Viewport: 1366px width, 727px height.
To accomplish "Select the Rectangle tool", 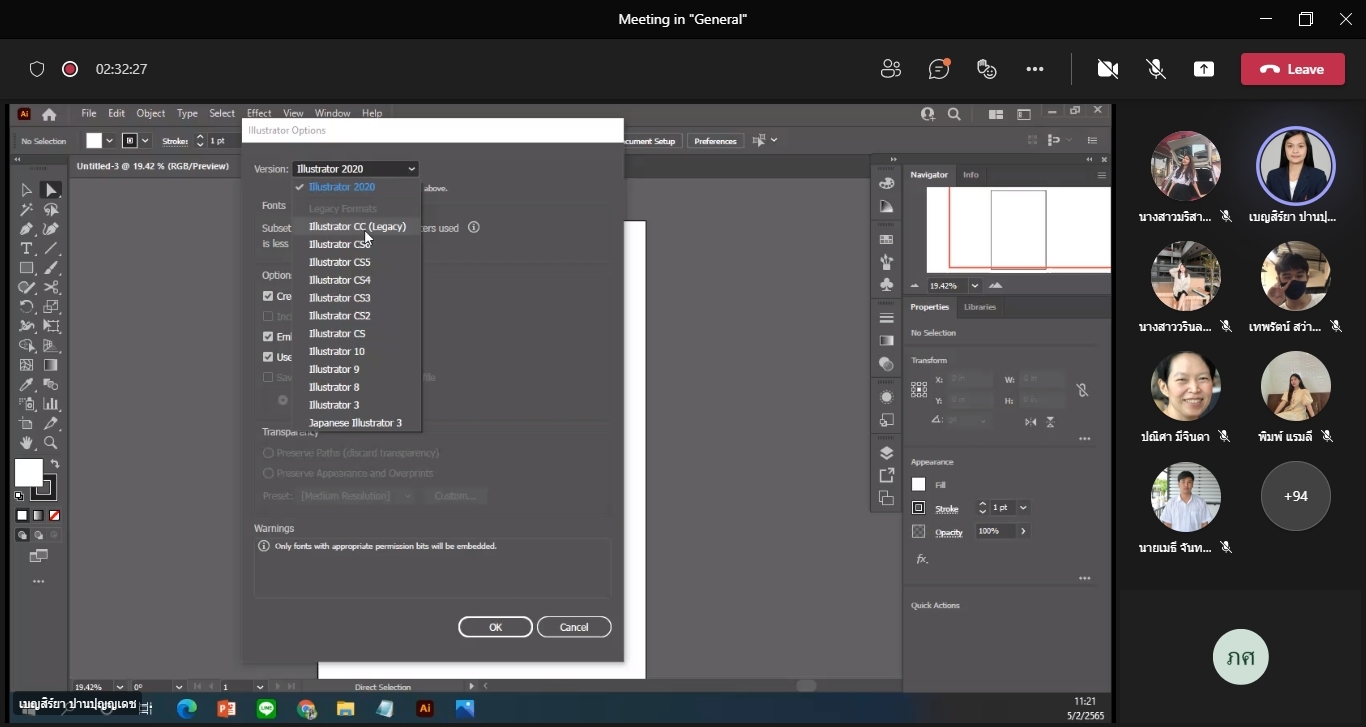I will (27, 268).
